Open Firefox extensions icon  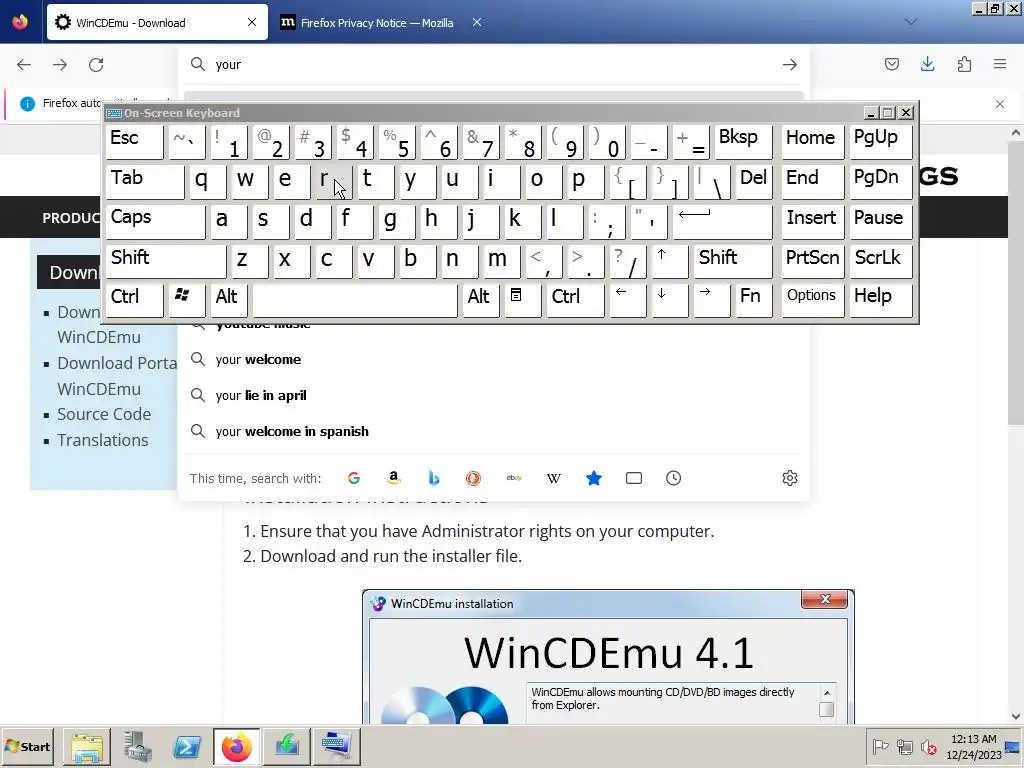coord(964,64)
